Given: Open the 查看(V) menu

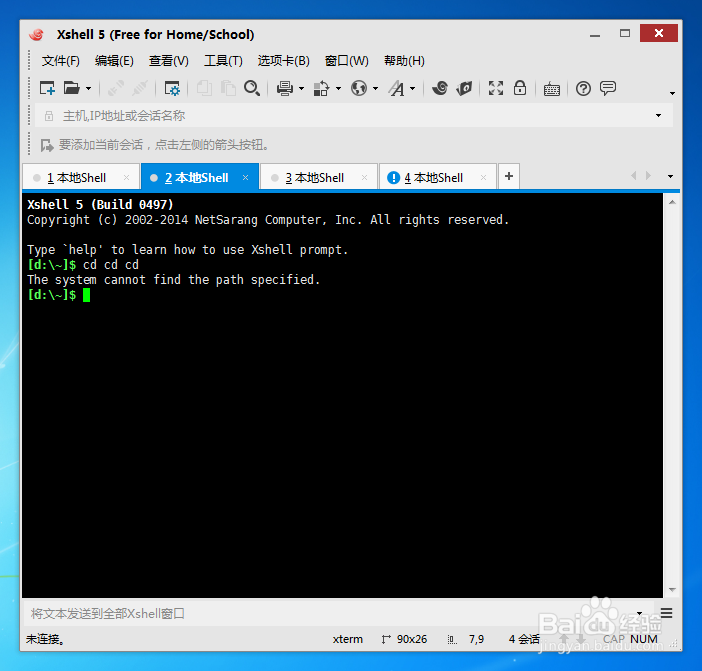Looking at the screenshot, I should pos(169,60).
